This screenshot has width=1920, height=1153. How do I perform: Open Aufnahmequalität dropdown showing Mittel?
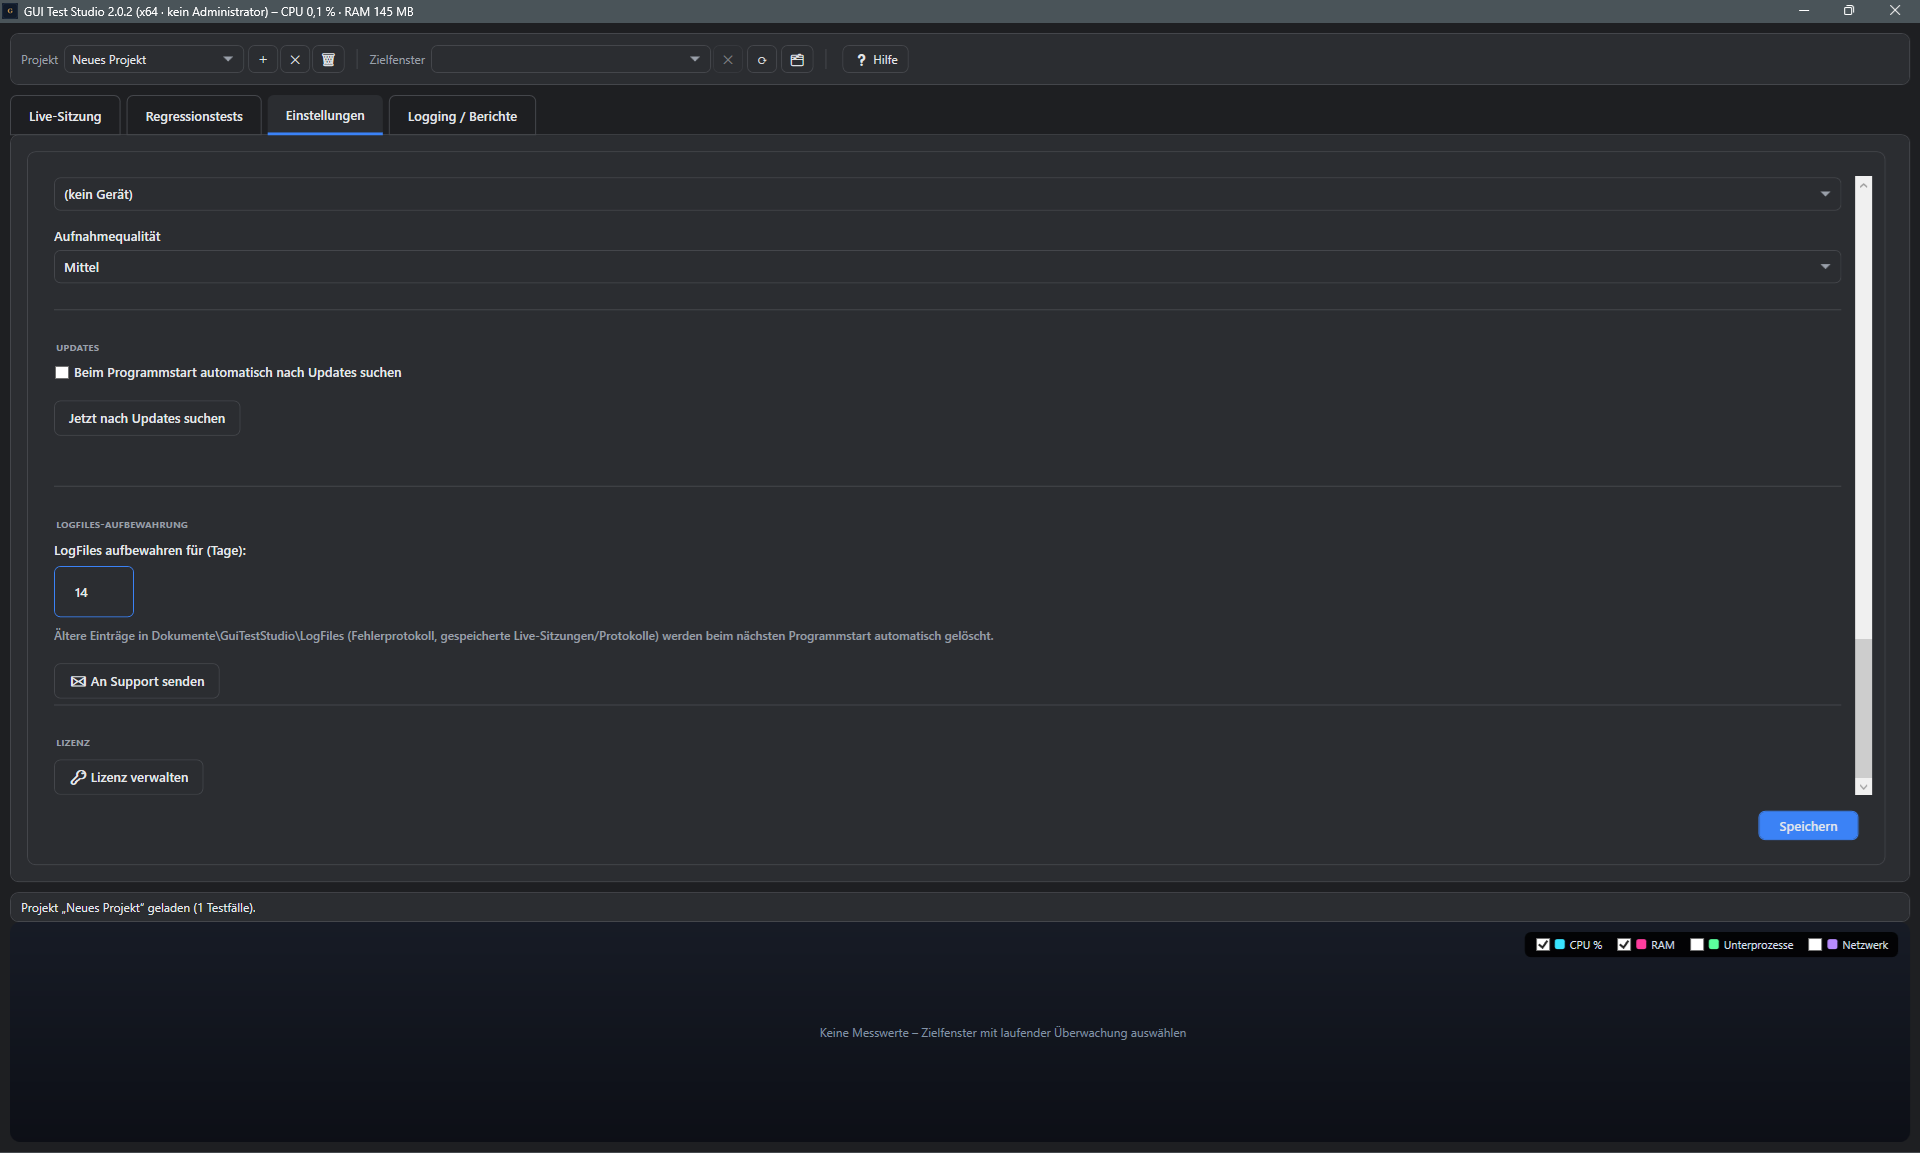point(947,267)
